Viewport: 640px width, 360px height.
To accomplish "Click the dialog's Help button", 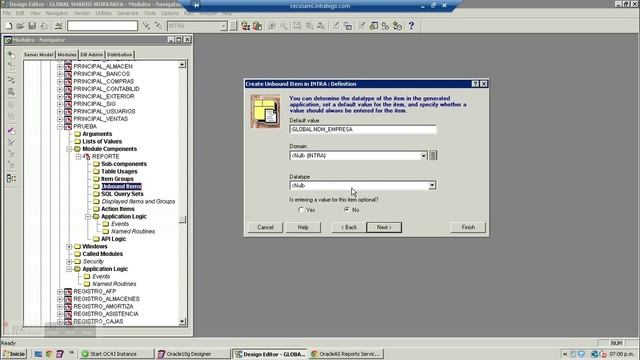I will [303, 227].
